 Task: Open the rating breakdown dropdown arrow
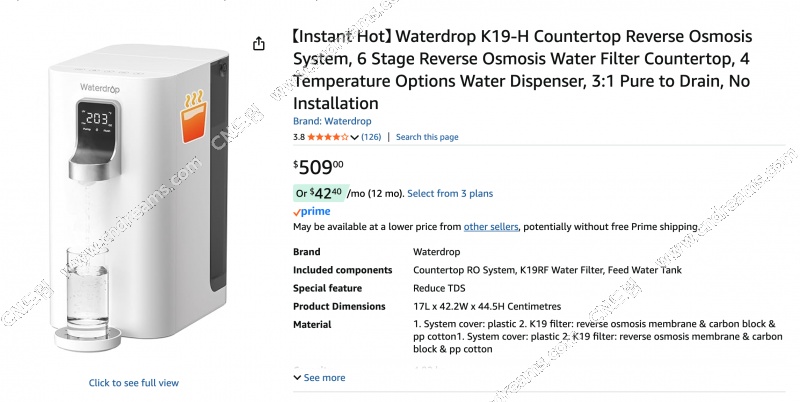tap(355, 137)
